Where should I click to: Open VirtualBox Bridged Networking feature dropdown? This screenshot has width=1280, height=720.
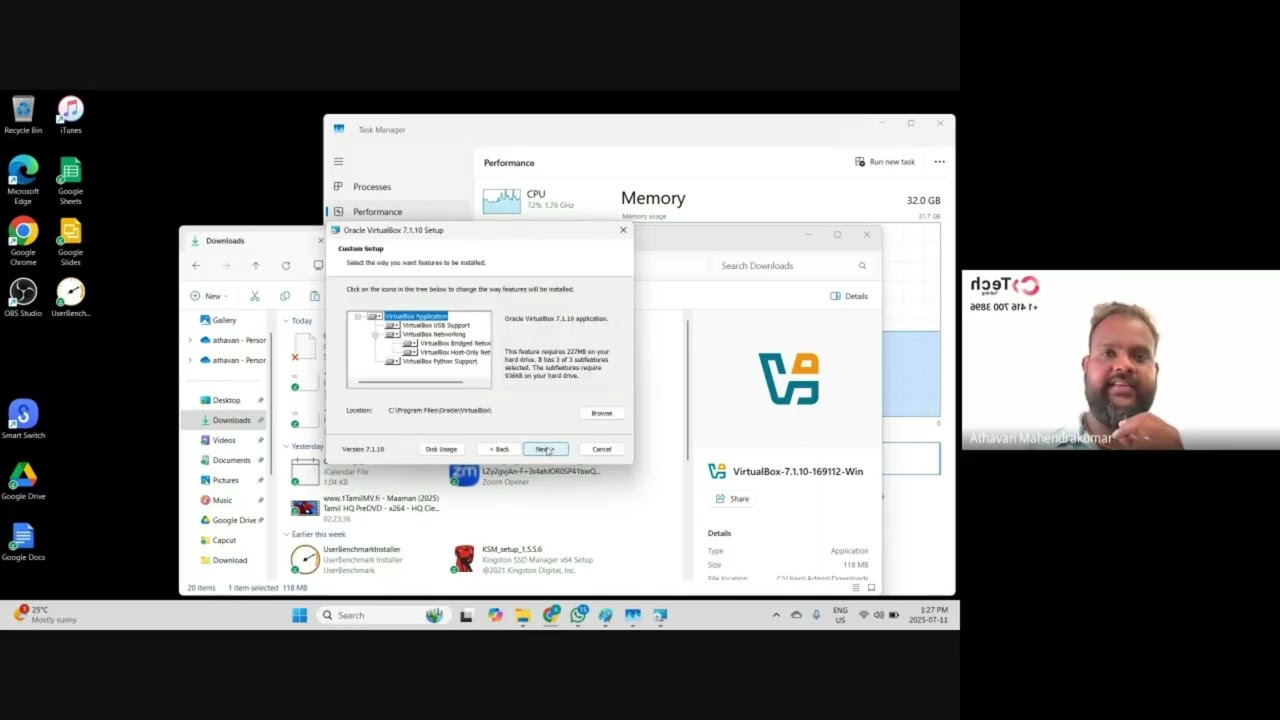(410, 343)
